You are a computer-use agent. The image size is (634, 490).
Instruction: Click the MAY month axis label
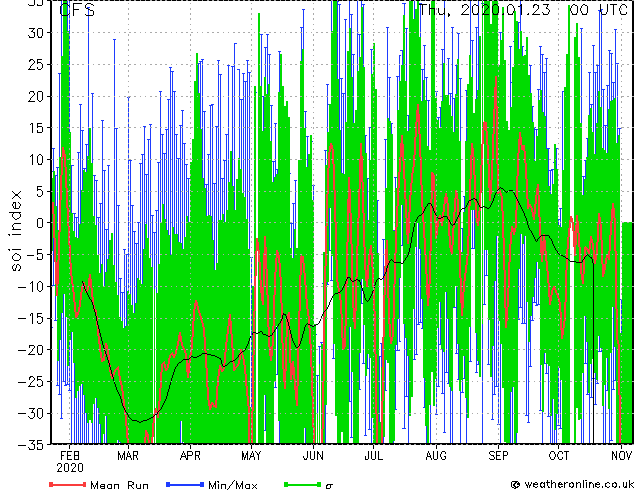(251, 456)
